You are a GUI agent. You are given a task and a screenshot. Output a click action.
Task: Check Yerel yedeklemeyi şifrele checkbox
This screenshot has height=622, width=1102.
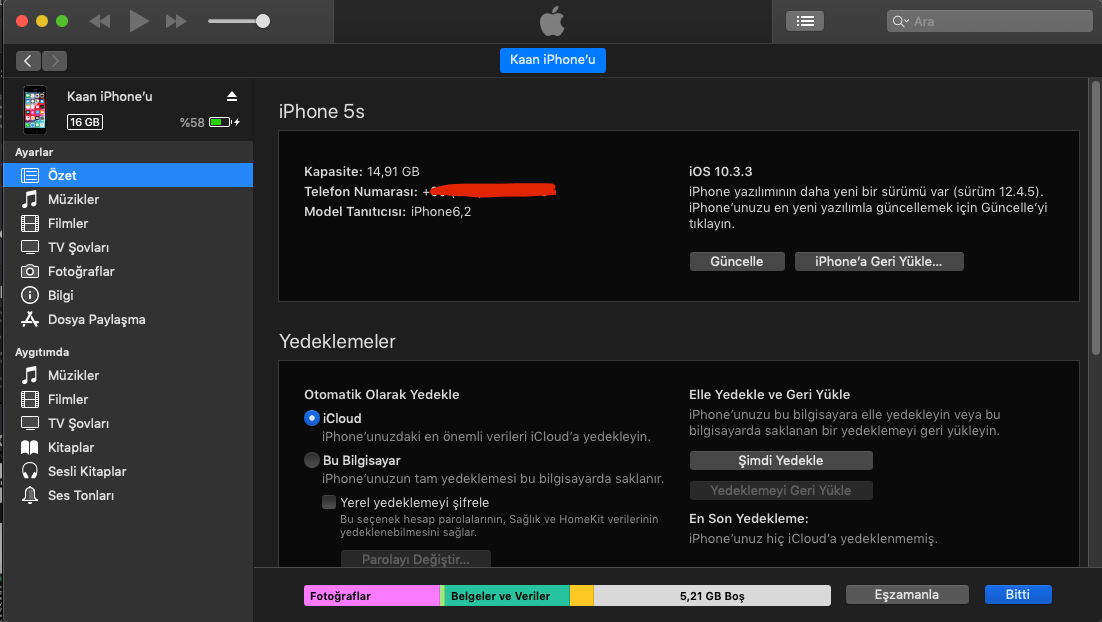click(329, 502)
